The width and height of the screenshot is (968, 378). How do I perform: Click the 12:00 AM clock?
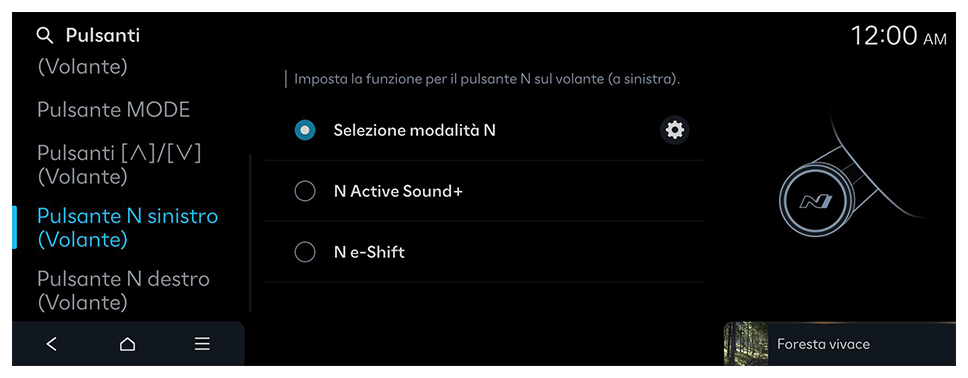898,36
